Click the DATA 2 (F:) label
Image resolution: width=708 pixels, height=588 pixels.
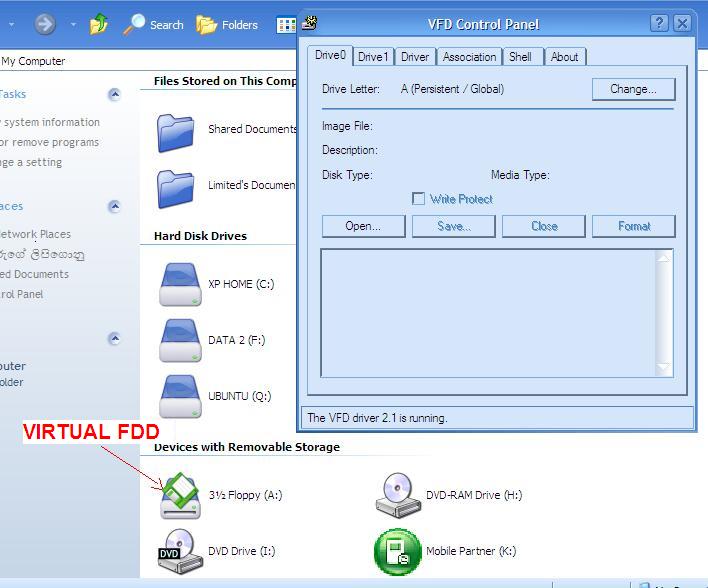click(x=237, y=340)
